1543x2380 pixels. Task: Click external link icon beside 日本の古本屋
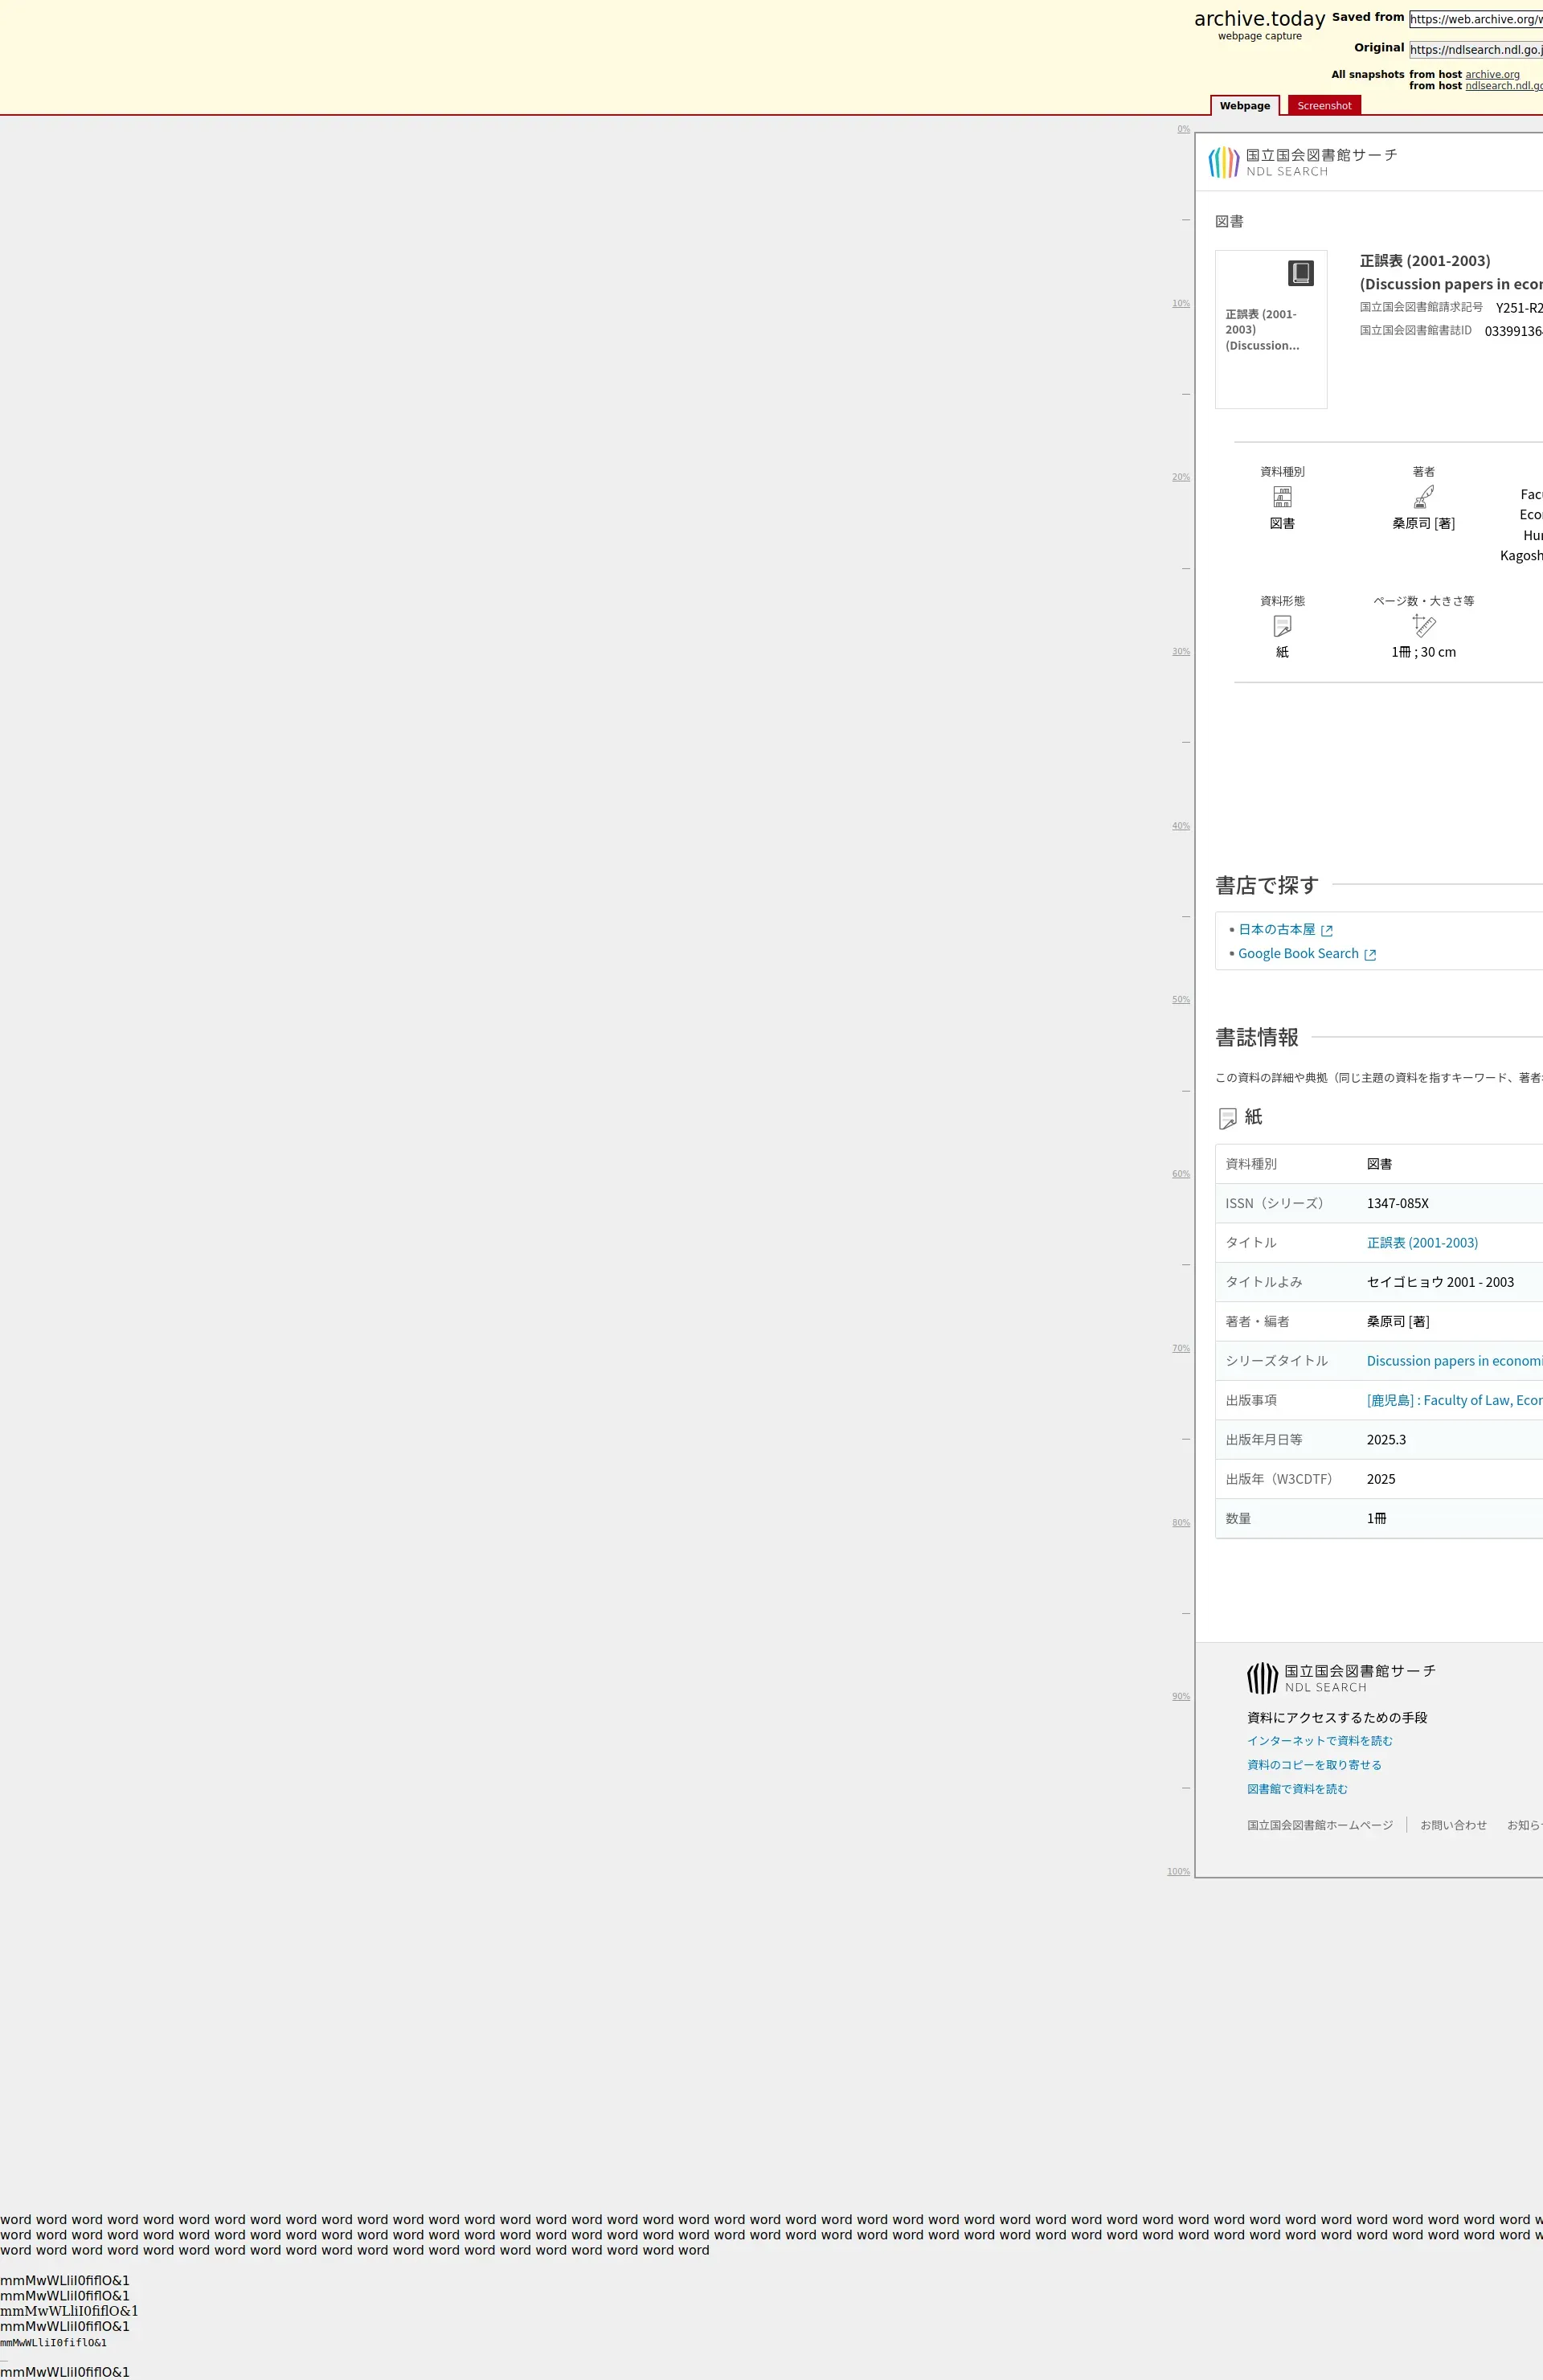pos(1327,931)
